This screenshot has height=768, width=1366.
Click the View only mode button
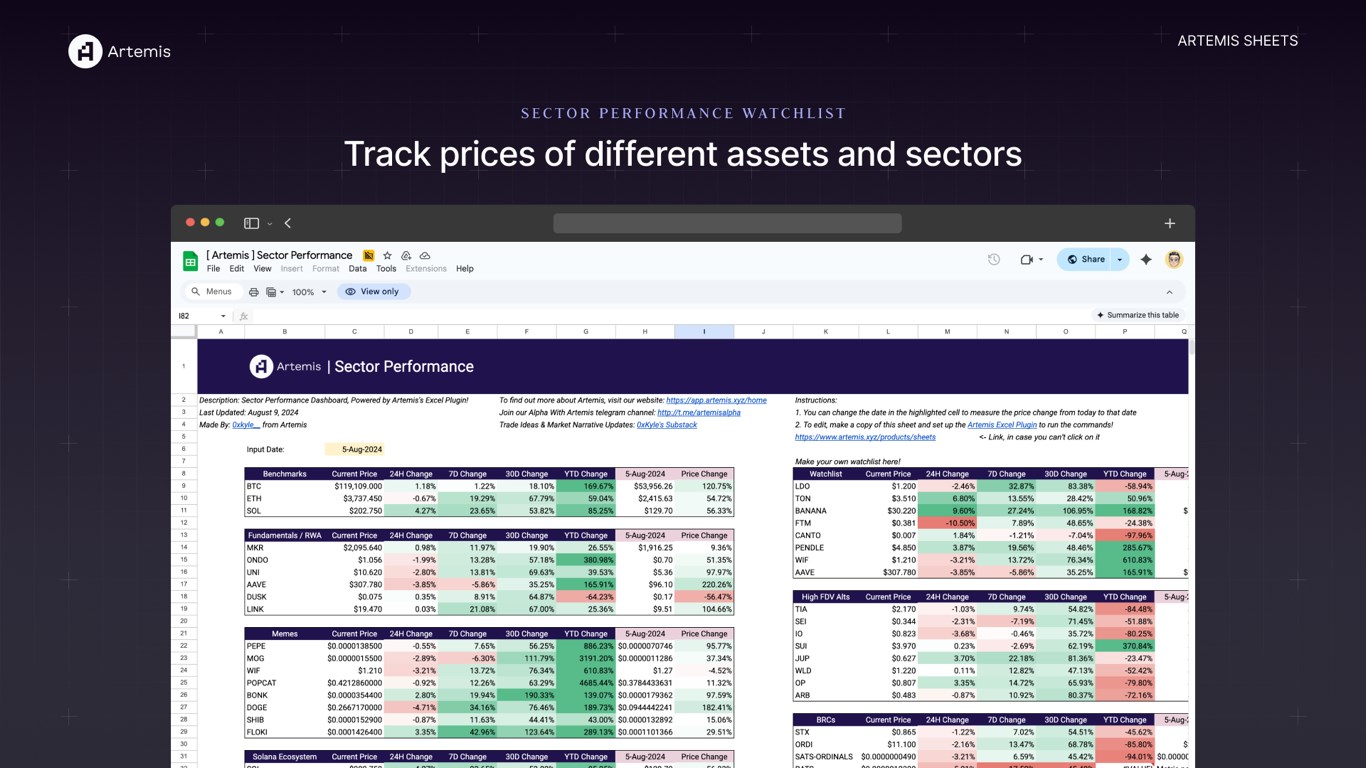[x=373, y=292]
